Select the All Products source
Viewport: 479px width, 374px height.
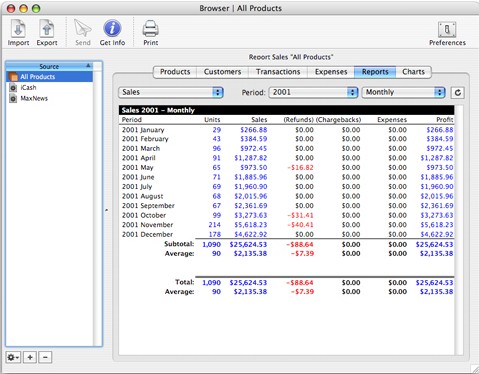point(49,77)
